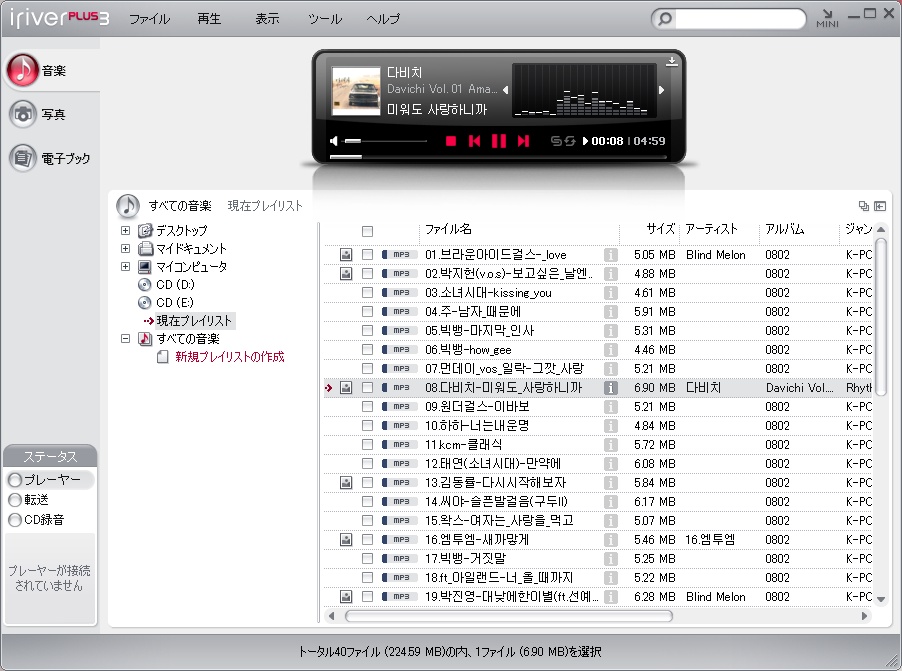The image size is (902, 671).
Task: Toggle shuffle/repeat mode icon in player
Action: (563, 141)
